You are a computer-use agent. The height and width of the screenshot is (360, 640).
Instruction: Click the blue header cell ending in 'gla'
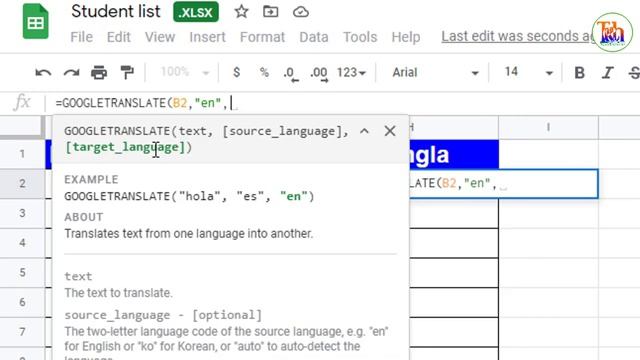coord(454,154)
